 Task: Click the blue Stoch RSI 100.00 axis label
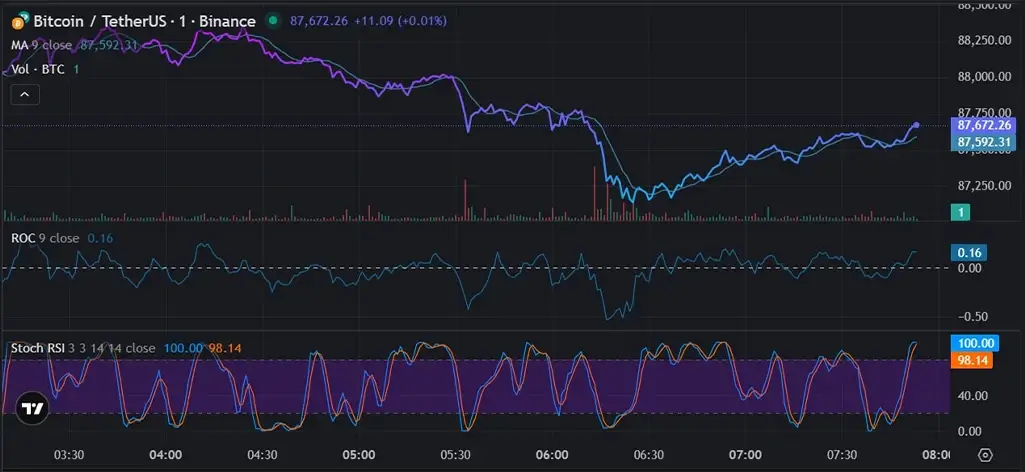[973, 344]
